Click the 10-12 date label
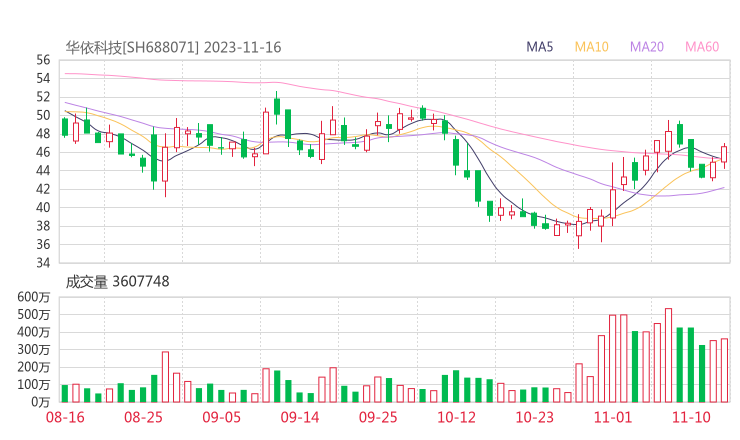The image size is (740, 440). point(456,417)
